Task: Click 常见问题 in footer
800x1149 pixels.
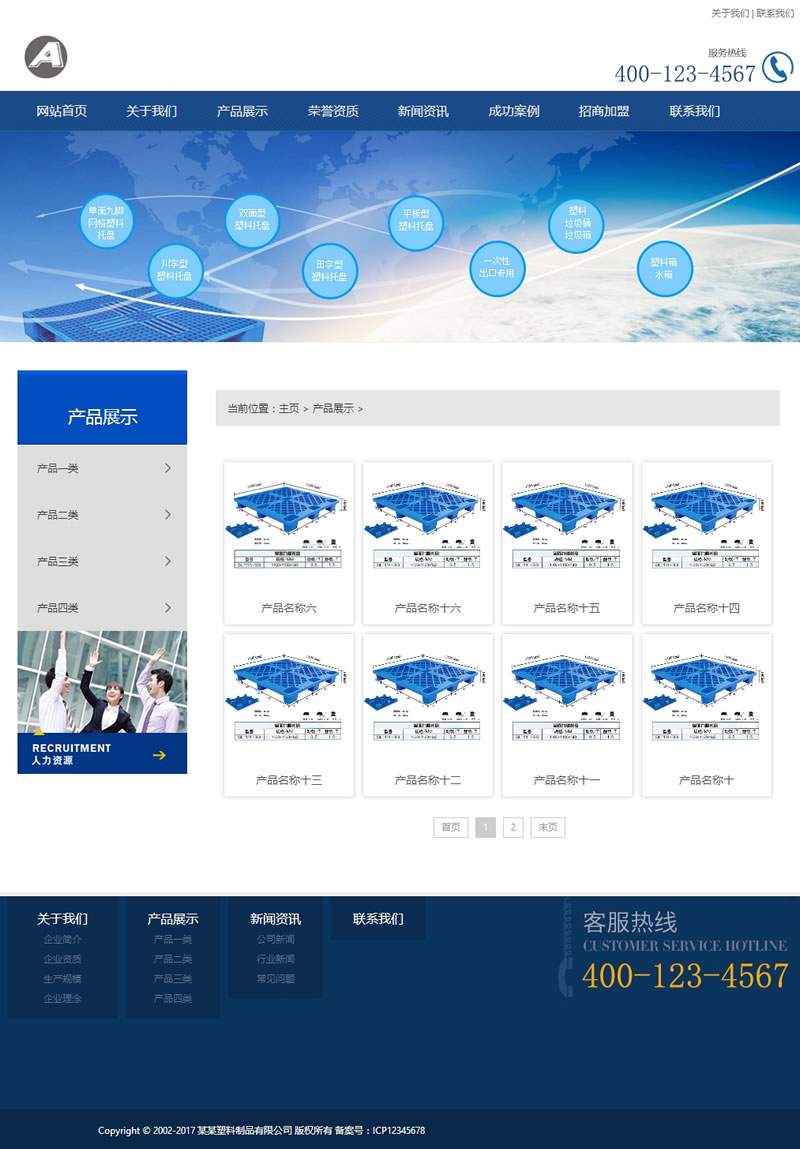Action: pyautogui.click(x=275, y=979)
